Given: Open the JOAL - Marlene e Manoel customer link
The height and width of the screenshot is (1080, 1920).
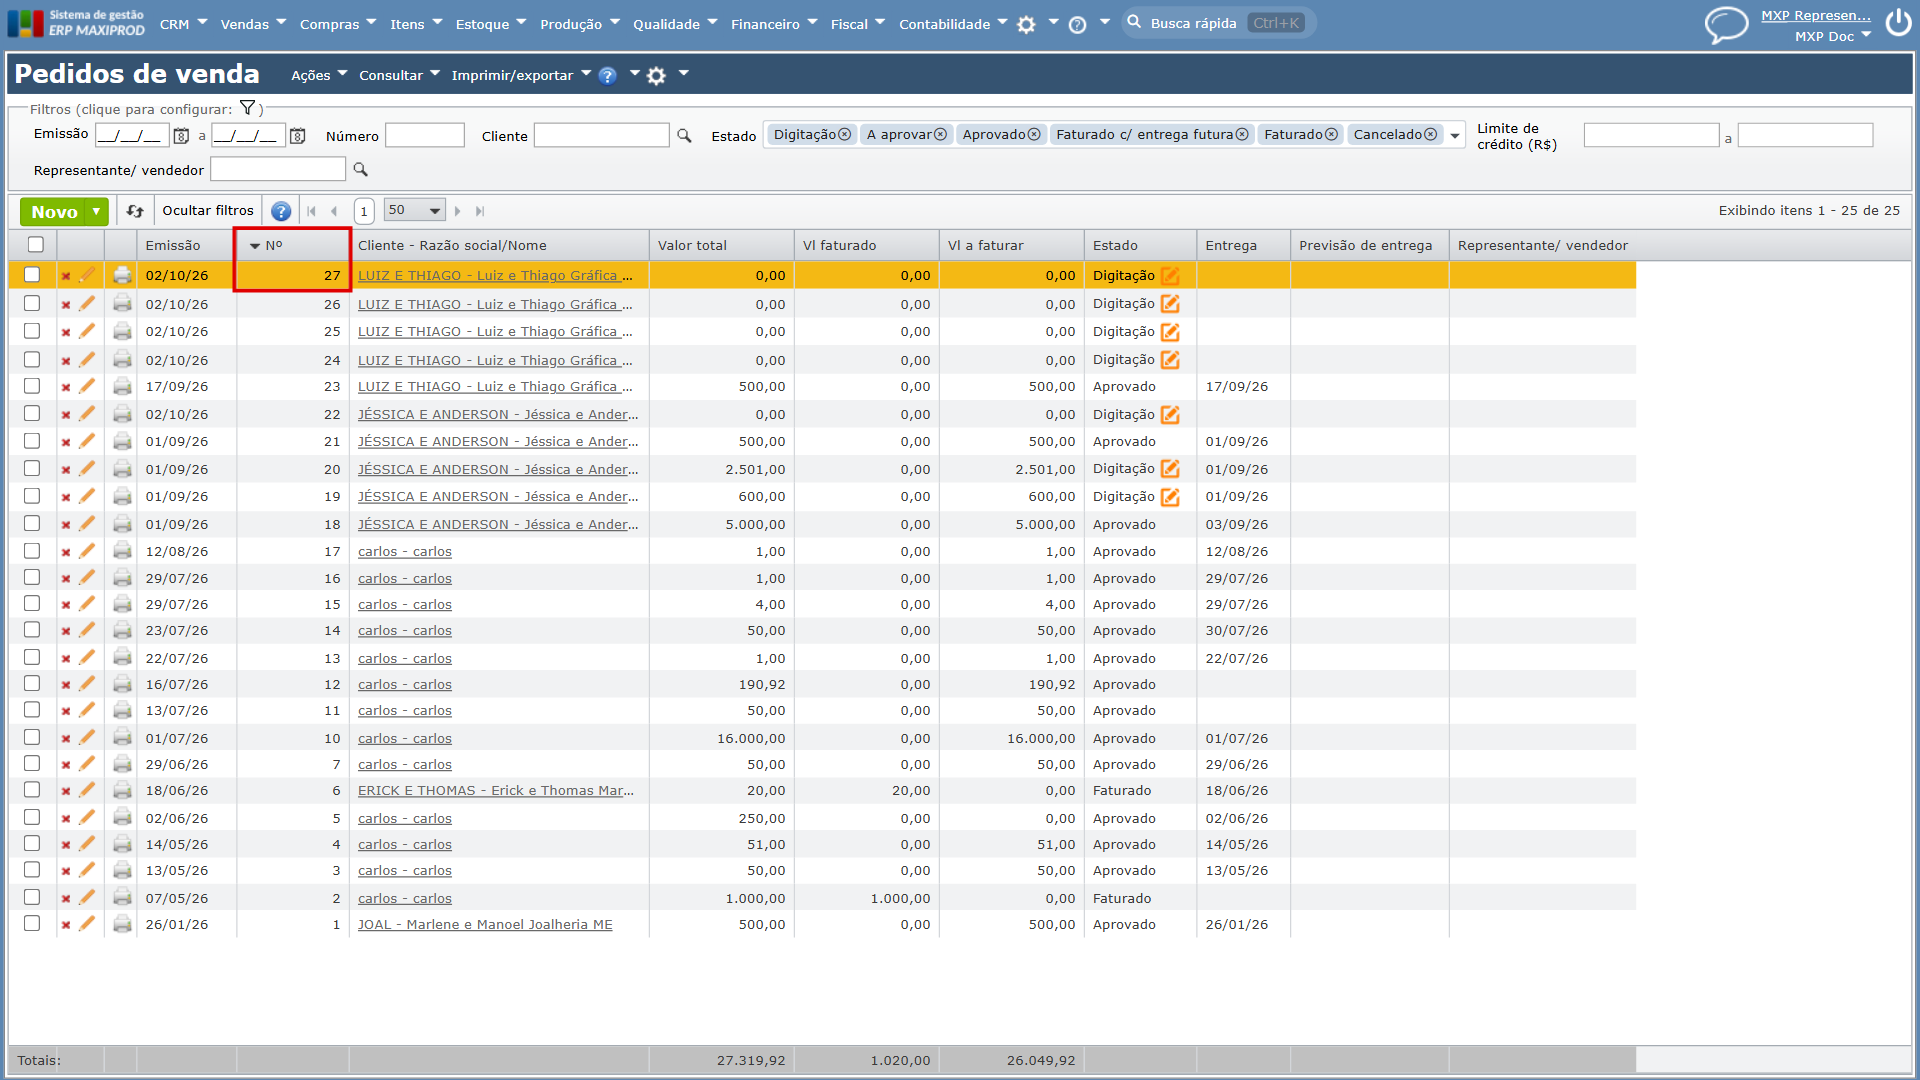Looking at the screenshot, I should (x=485, y=924).
